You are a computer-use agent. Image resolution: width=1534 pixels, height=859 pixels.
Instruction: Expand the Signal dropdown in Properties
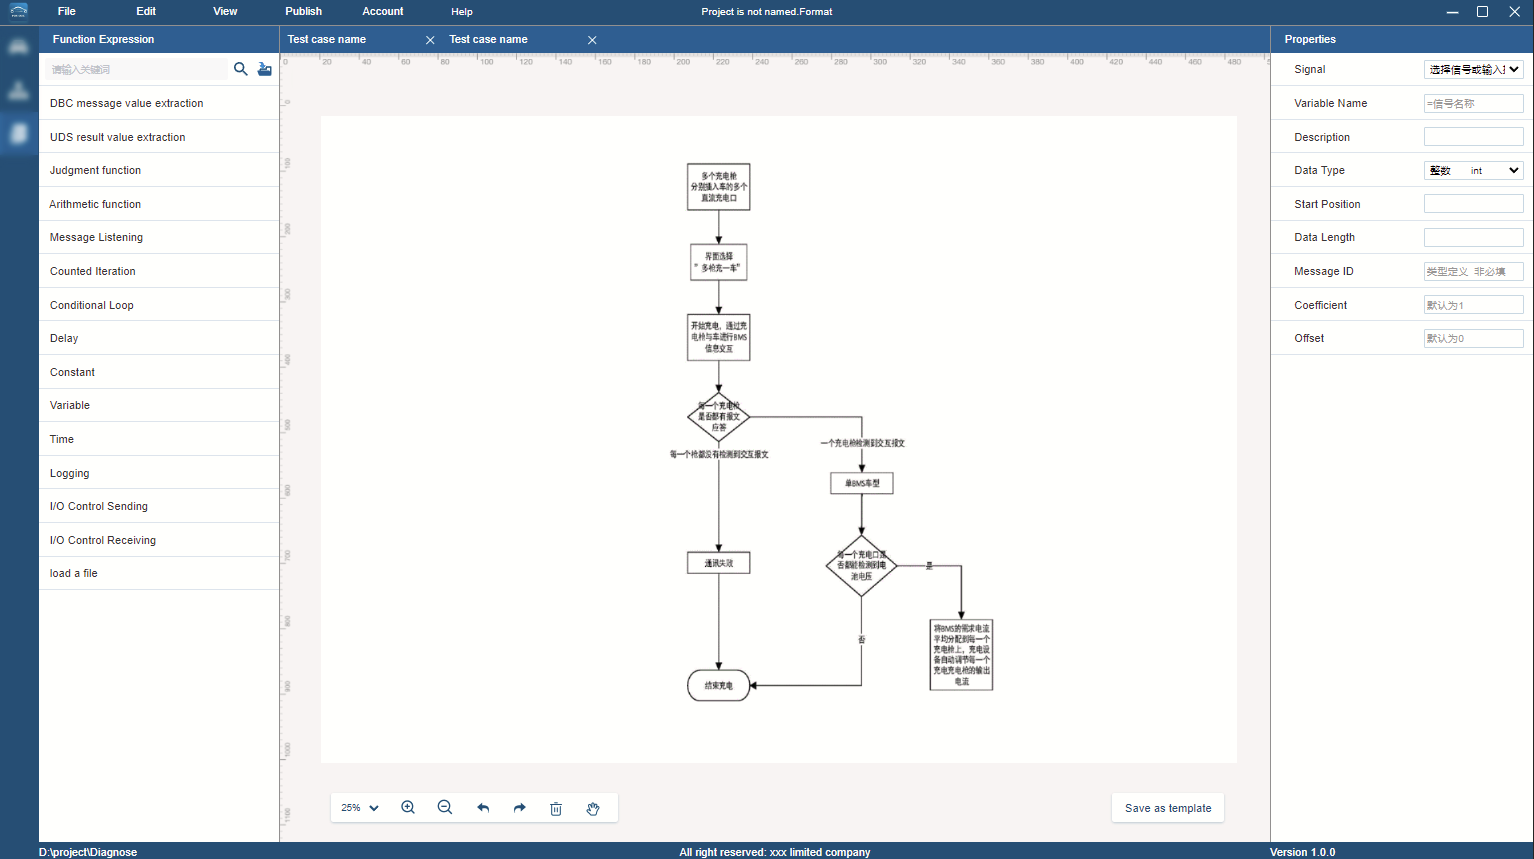pyautogui.click(x=1473, y=69)
